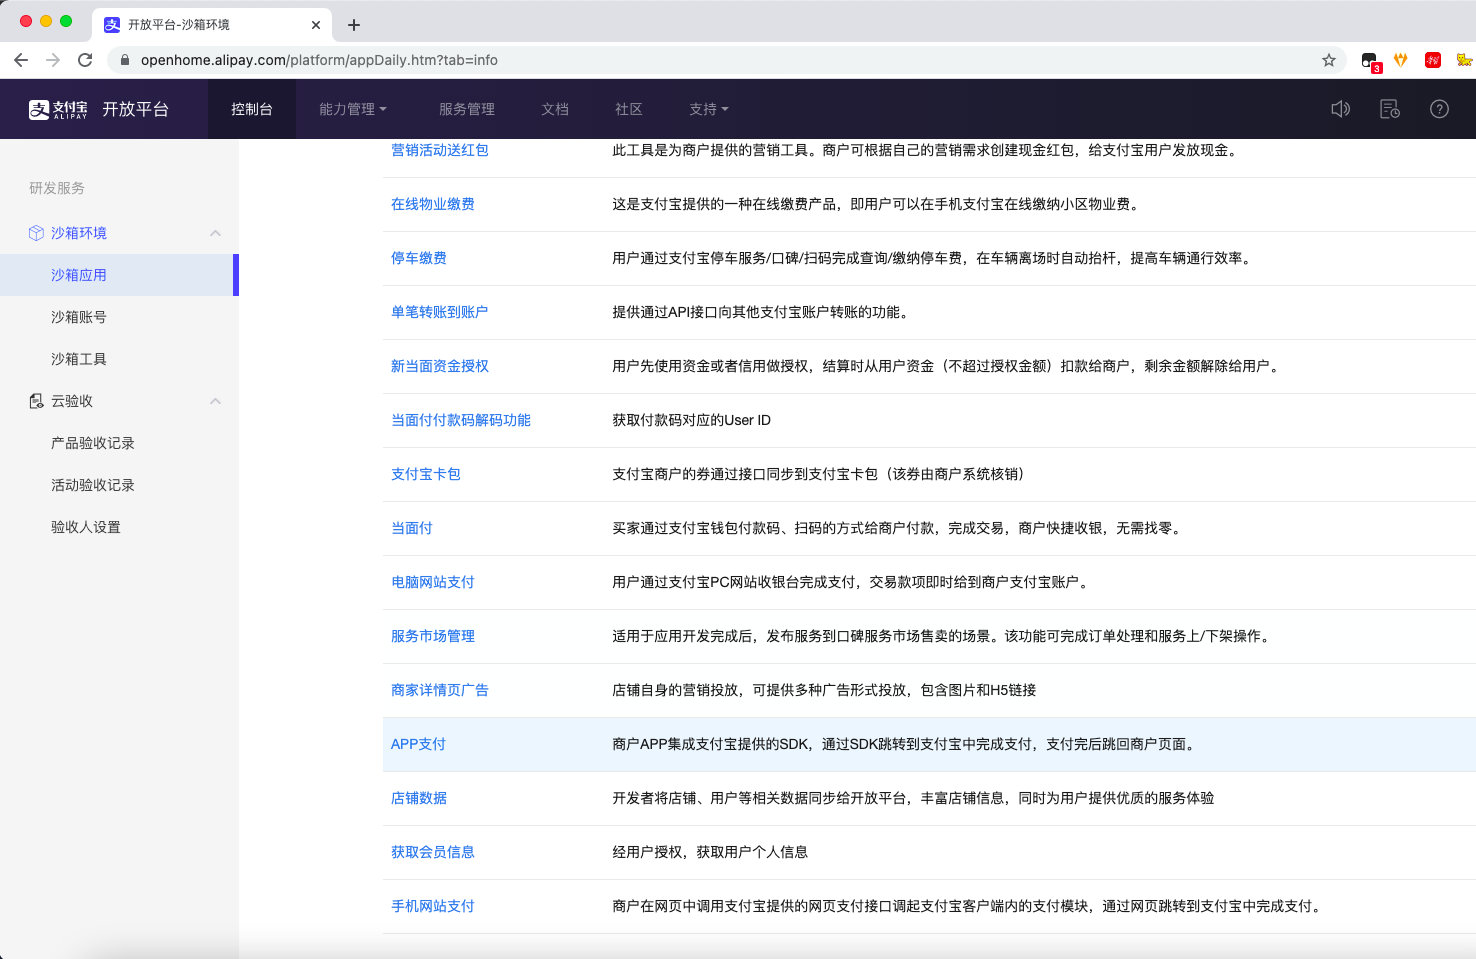Collapse the 云验收 sidebar section
Image resolution: width=1476 pixels, height=959 pixels.
click(215, 401)
